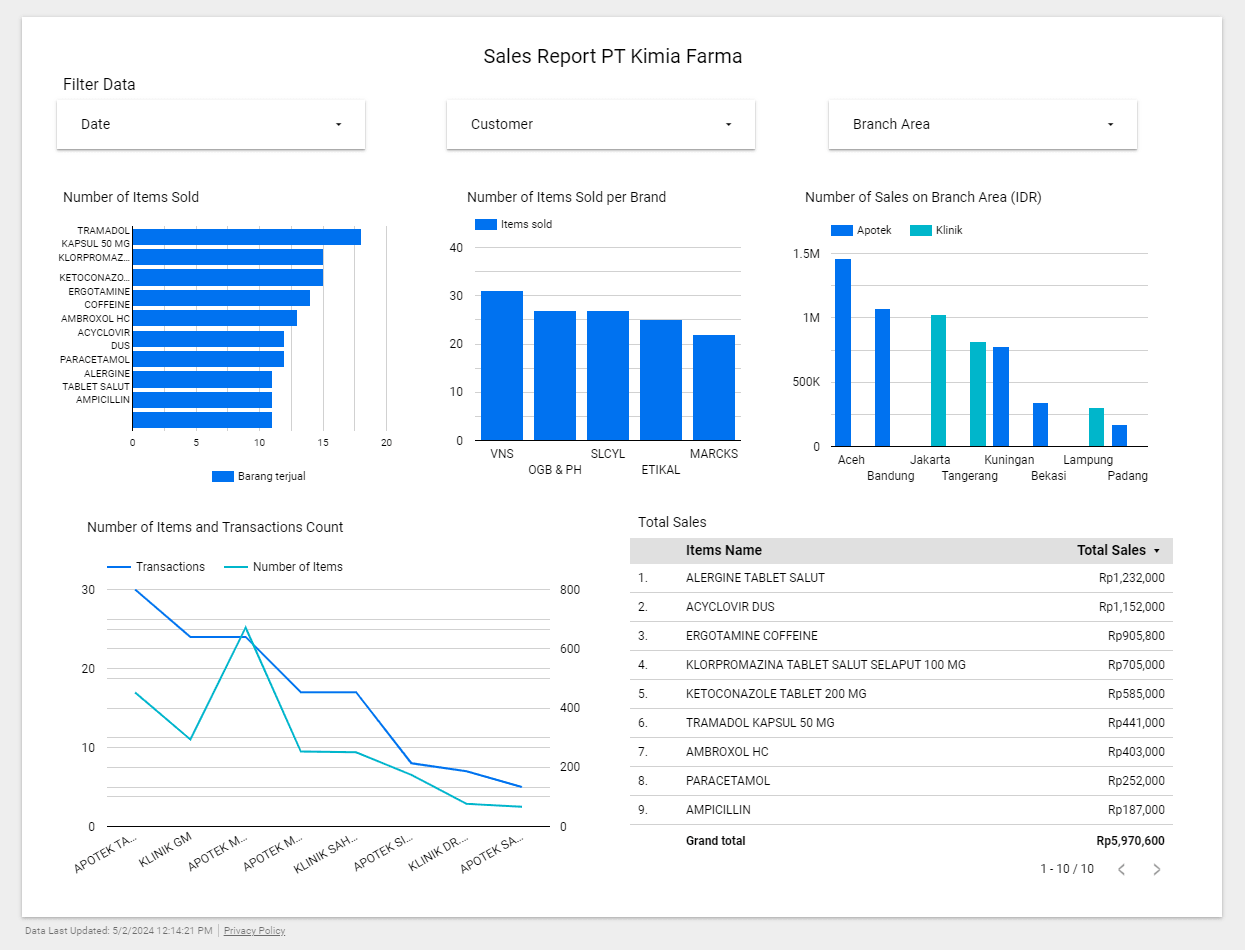Select the Kuningan Apotek bar
The height and width of the screenshot is (950, 1245).
[1001, 396]
